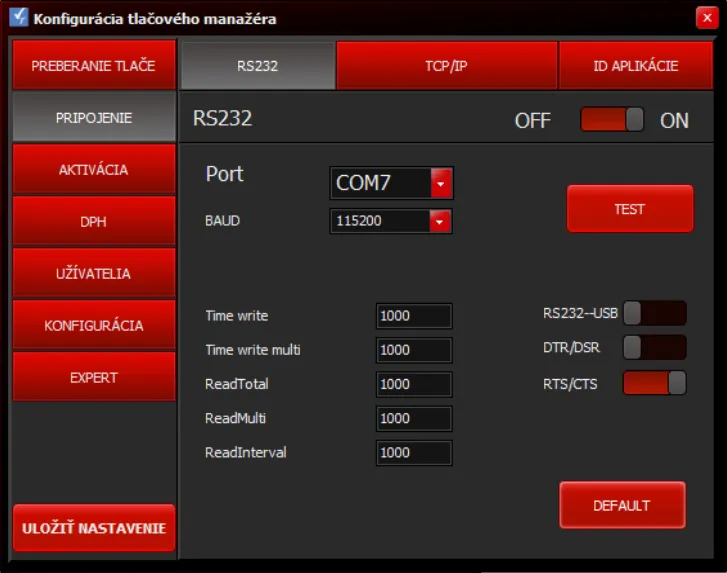Close the Konfigurácia tlačového manažéra window
This screenshot has height=573, width=727.
707,18
